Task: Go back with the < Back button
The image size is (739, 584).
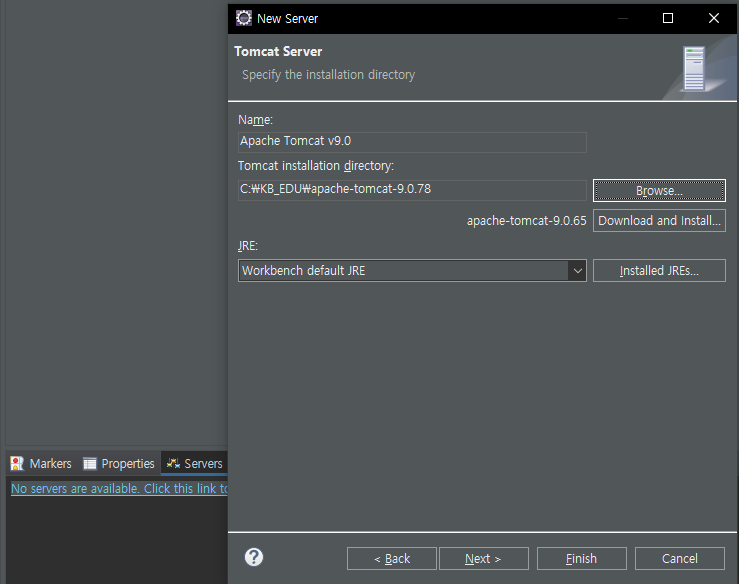Action: click(x=392, y=559)
